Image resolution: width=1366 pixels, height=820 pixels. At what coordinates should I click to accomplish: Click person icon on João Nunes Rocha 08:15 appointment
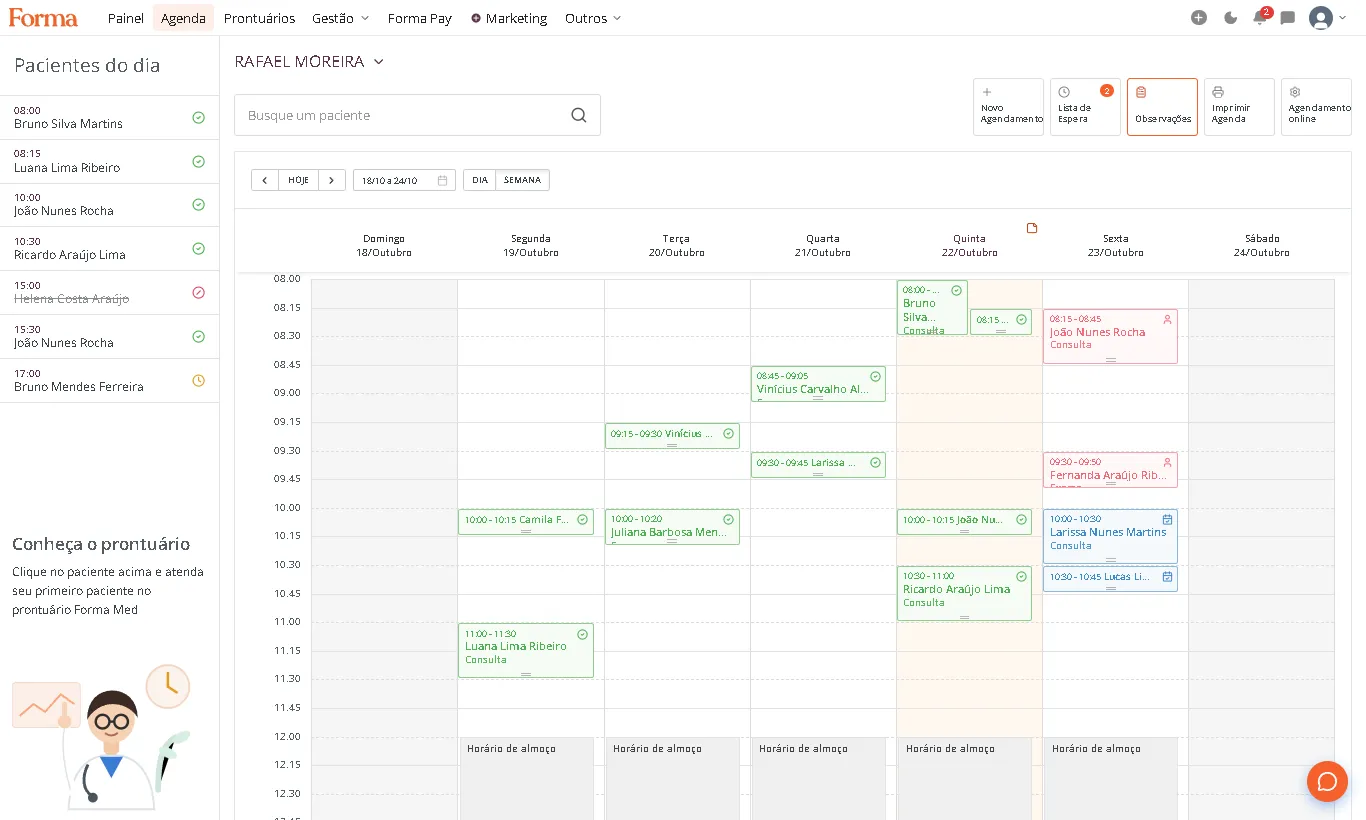[x=1167, y=320]
